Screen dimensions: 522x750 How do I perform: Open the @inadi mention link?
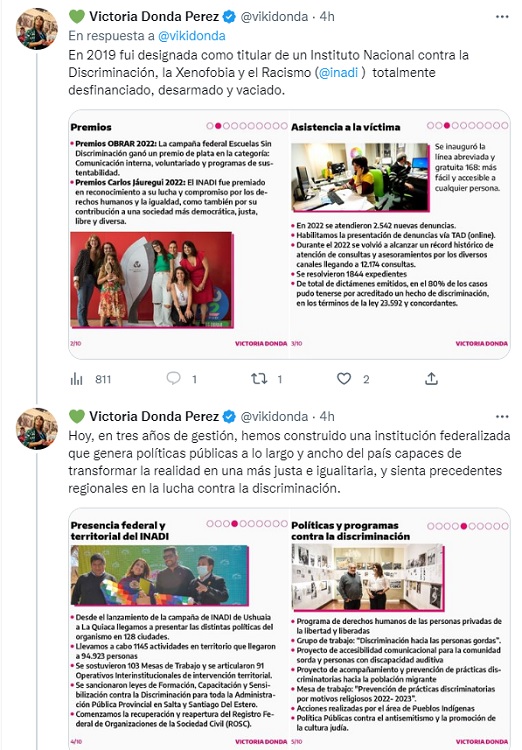click(x=338, y=73)
